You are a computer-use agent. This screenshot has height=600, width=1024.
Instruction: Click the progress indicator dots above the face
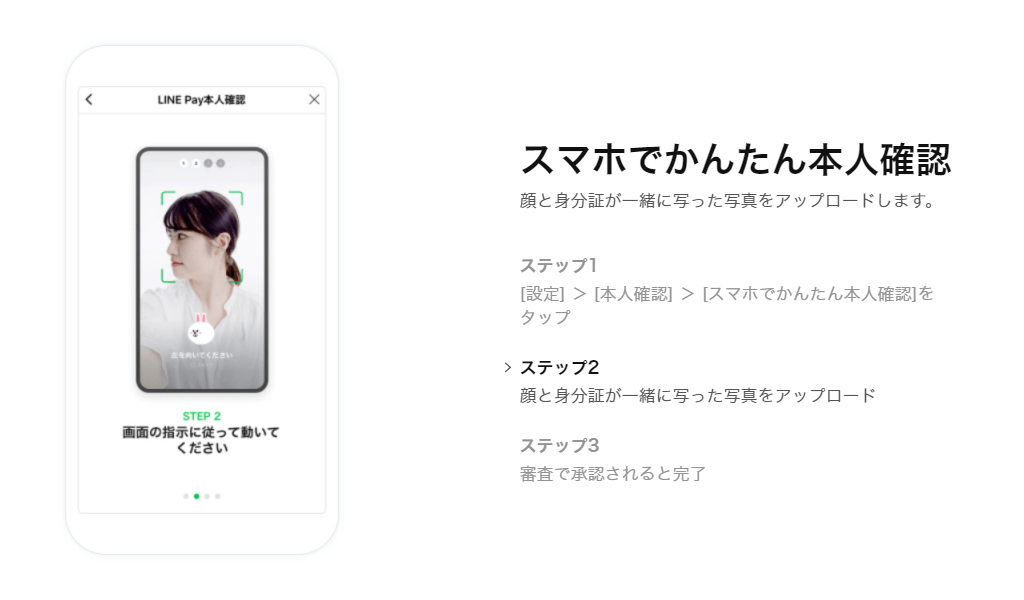pyautogui.click(x=202, y=163)
